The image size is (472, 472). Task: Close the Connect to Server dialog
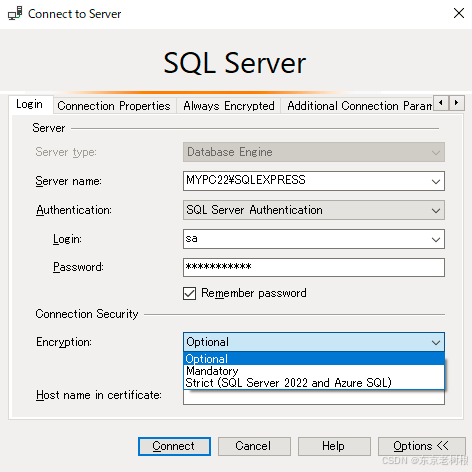(459, 13)
